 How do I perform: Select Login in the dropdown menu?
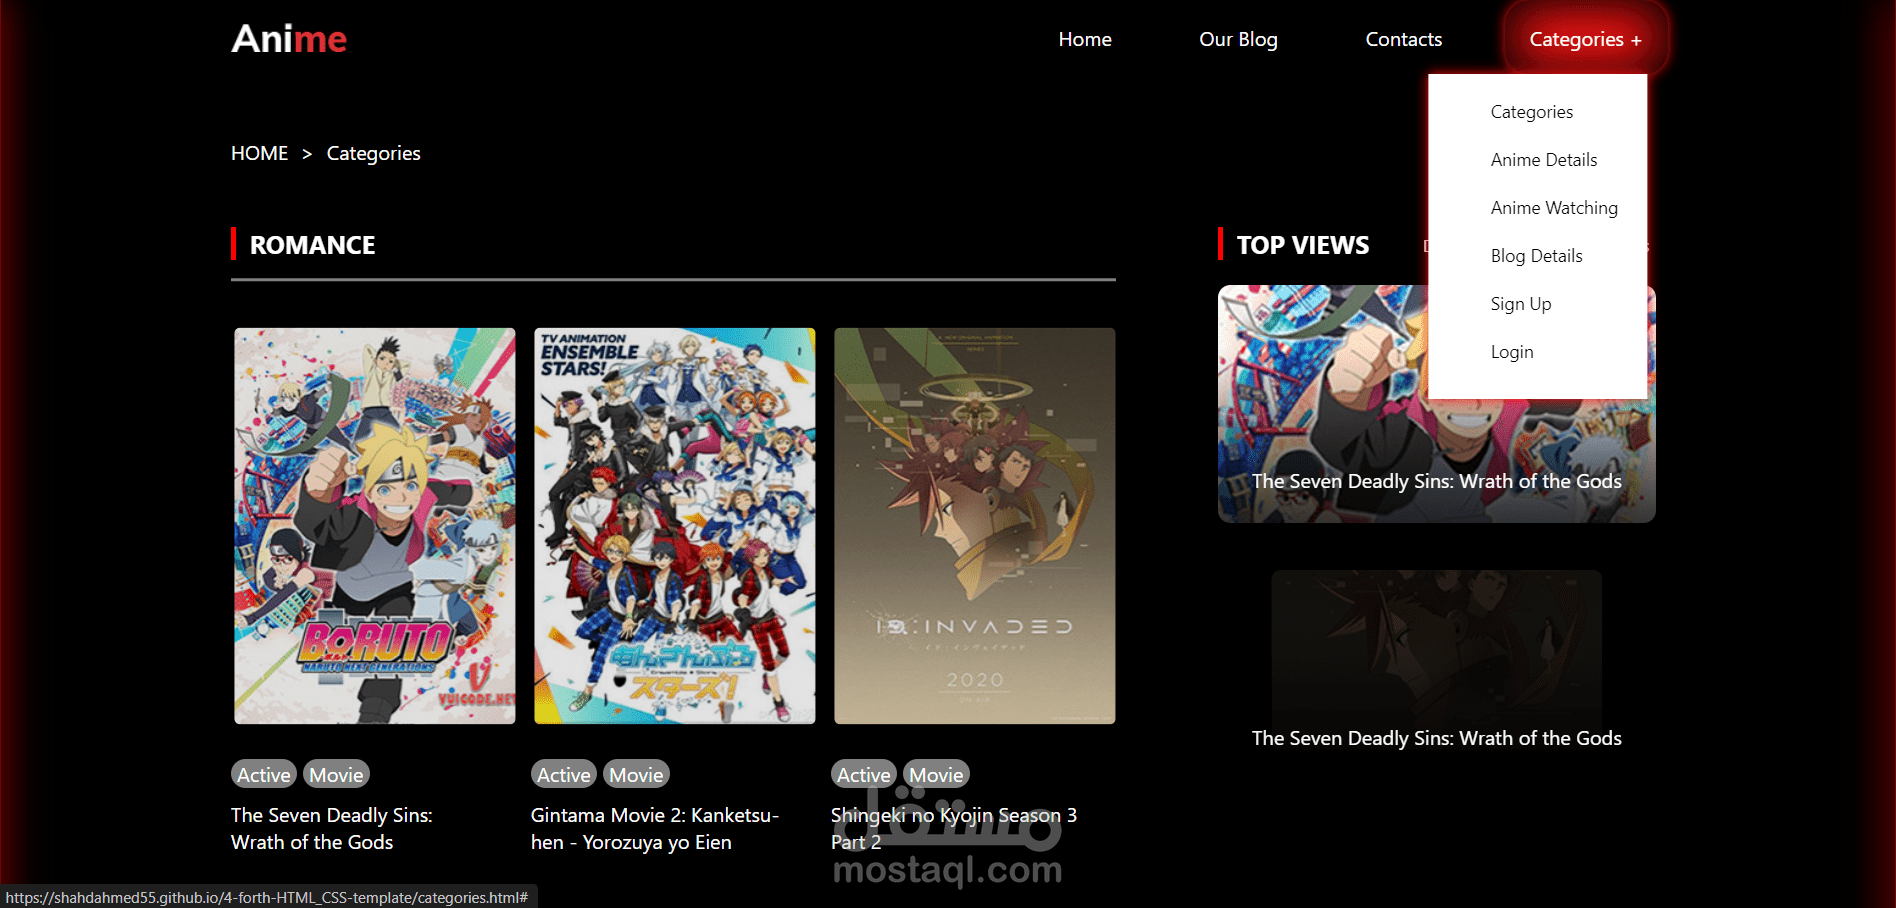point(1511,352)
